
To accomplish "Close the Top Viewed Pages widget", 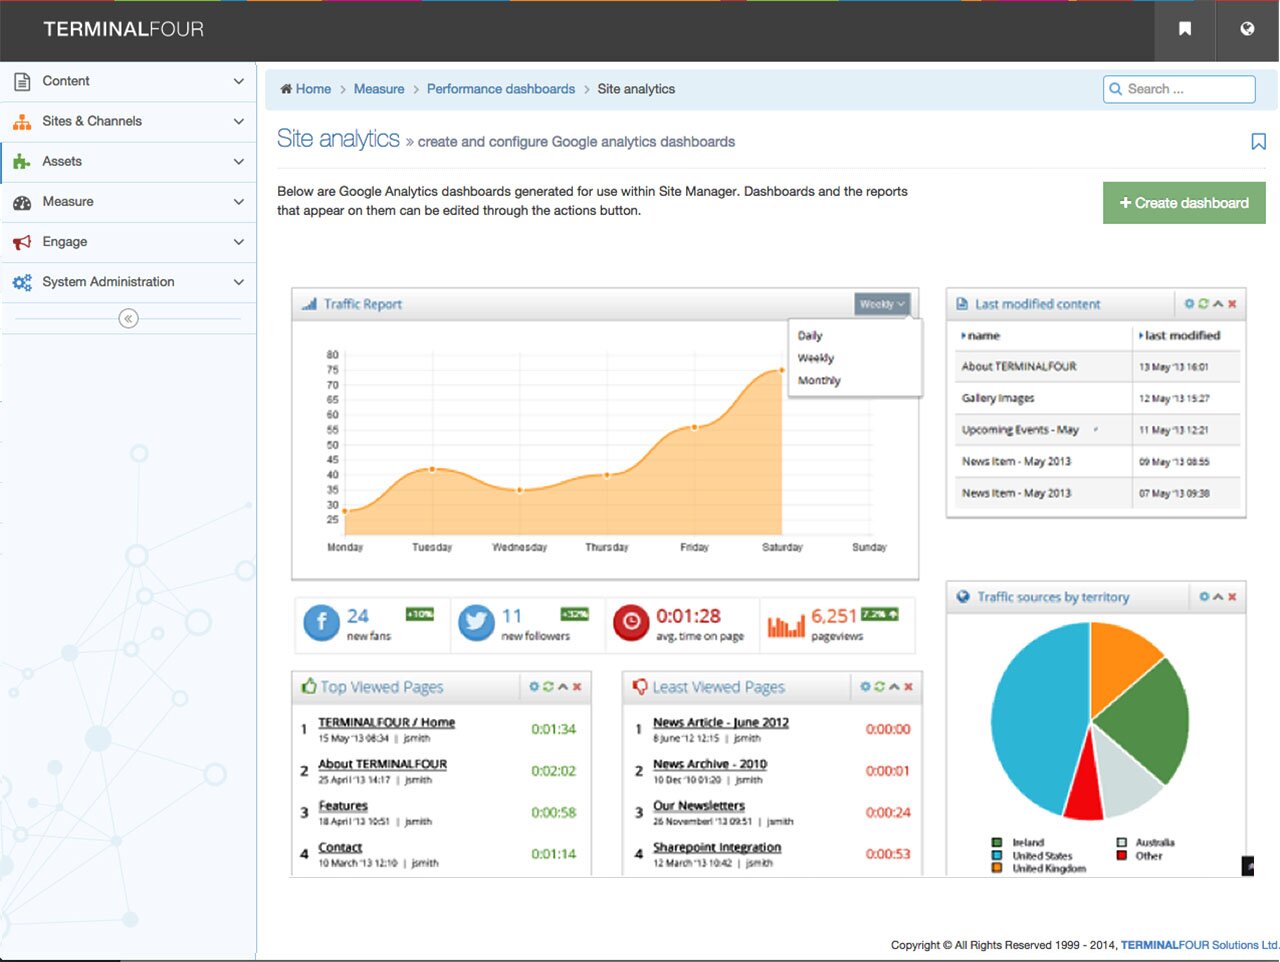I will click(577, 687).
